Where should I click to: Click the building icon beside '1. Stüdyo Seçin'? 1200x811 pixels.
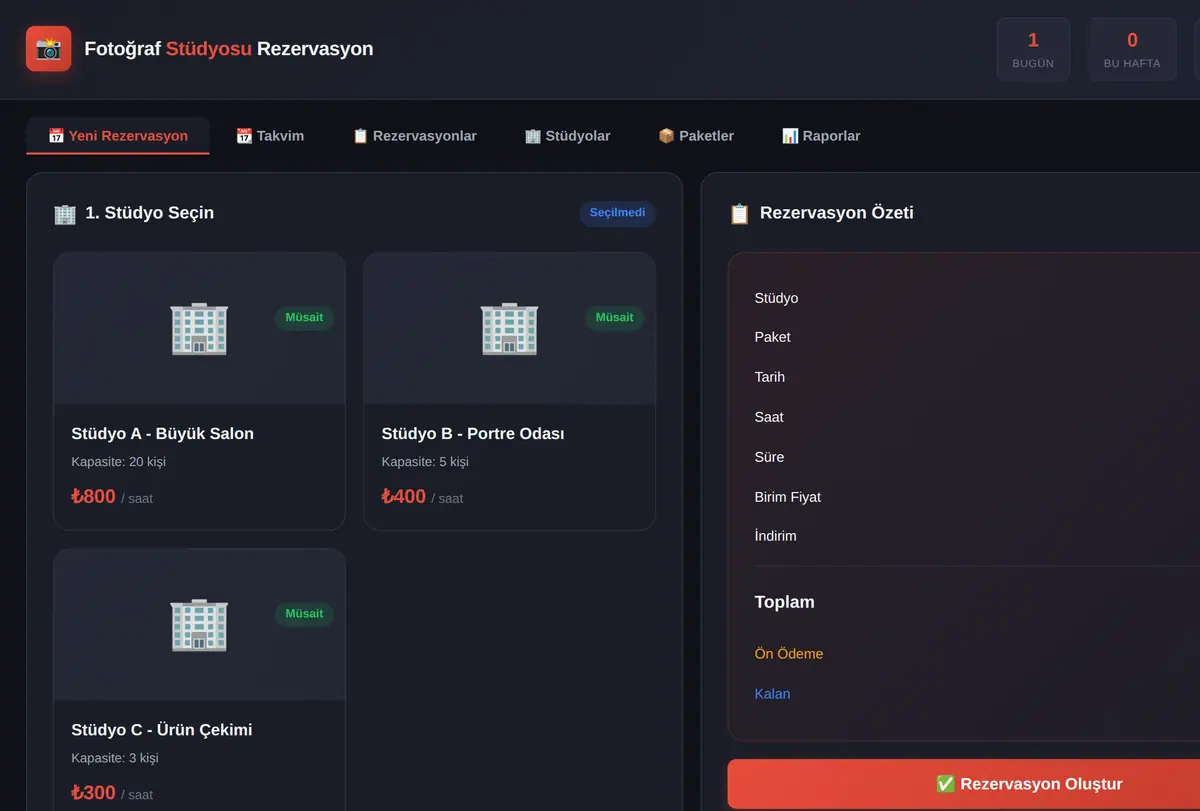click(x=65, y=214)
